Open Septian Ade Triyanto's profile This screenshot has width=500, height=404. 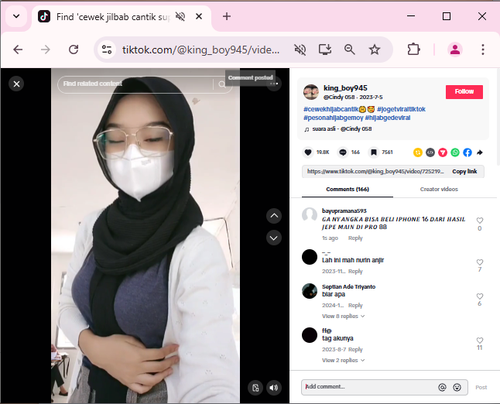click(349, 287)
